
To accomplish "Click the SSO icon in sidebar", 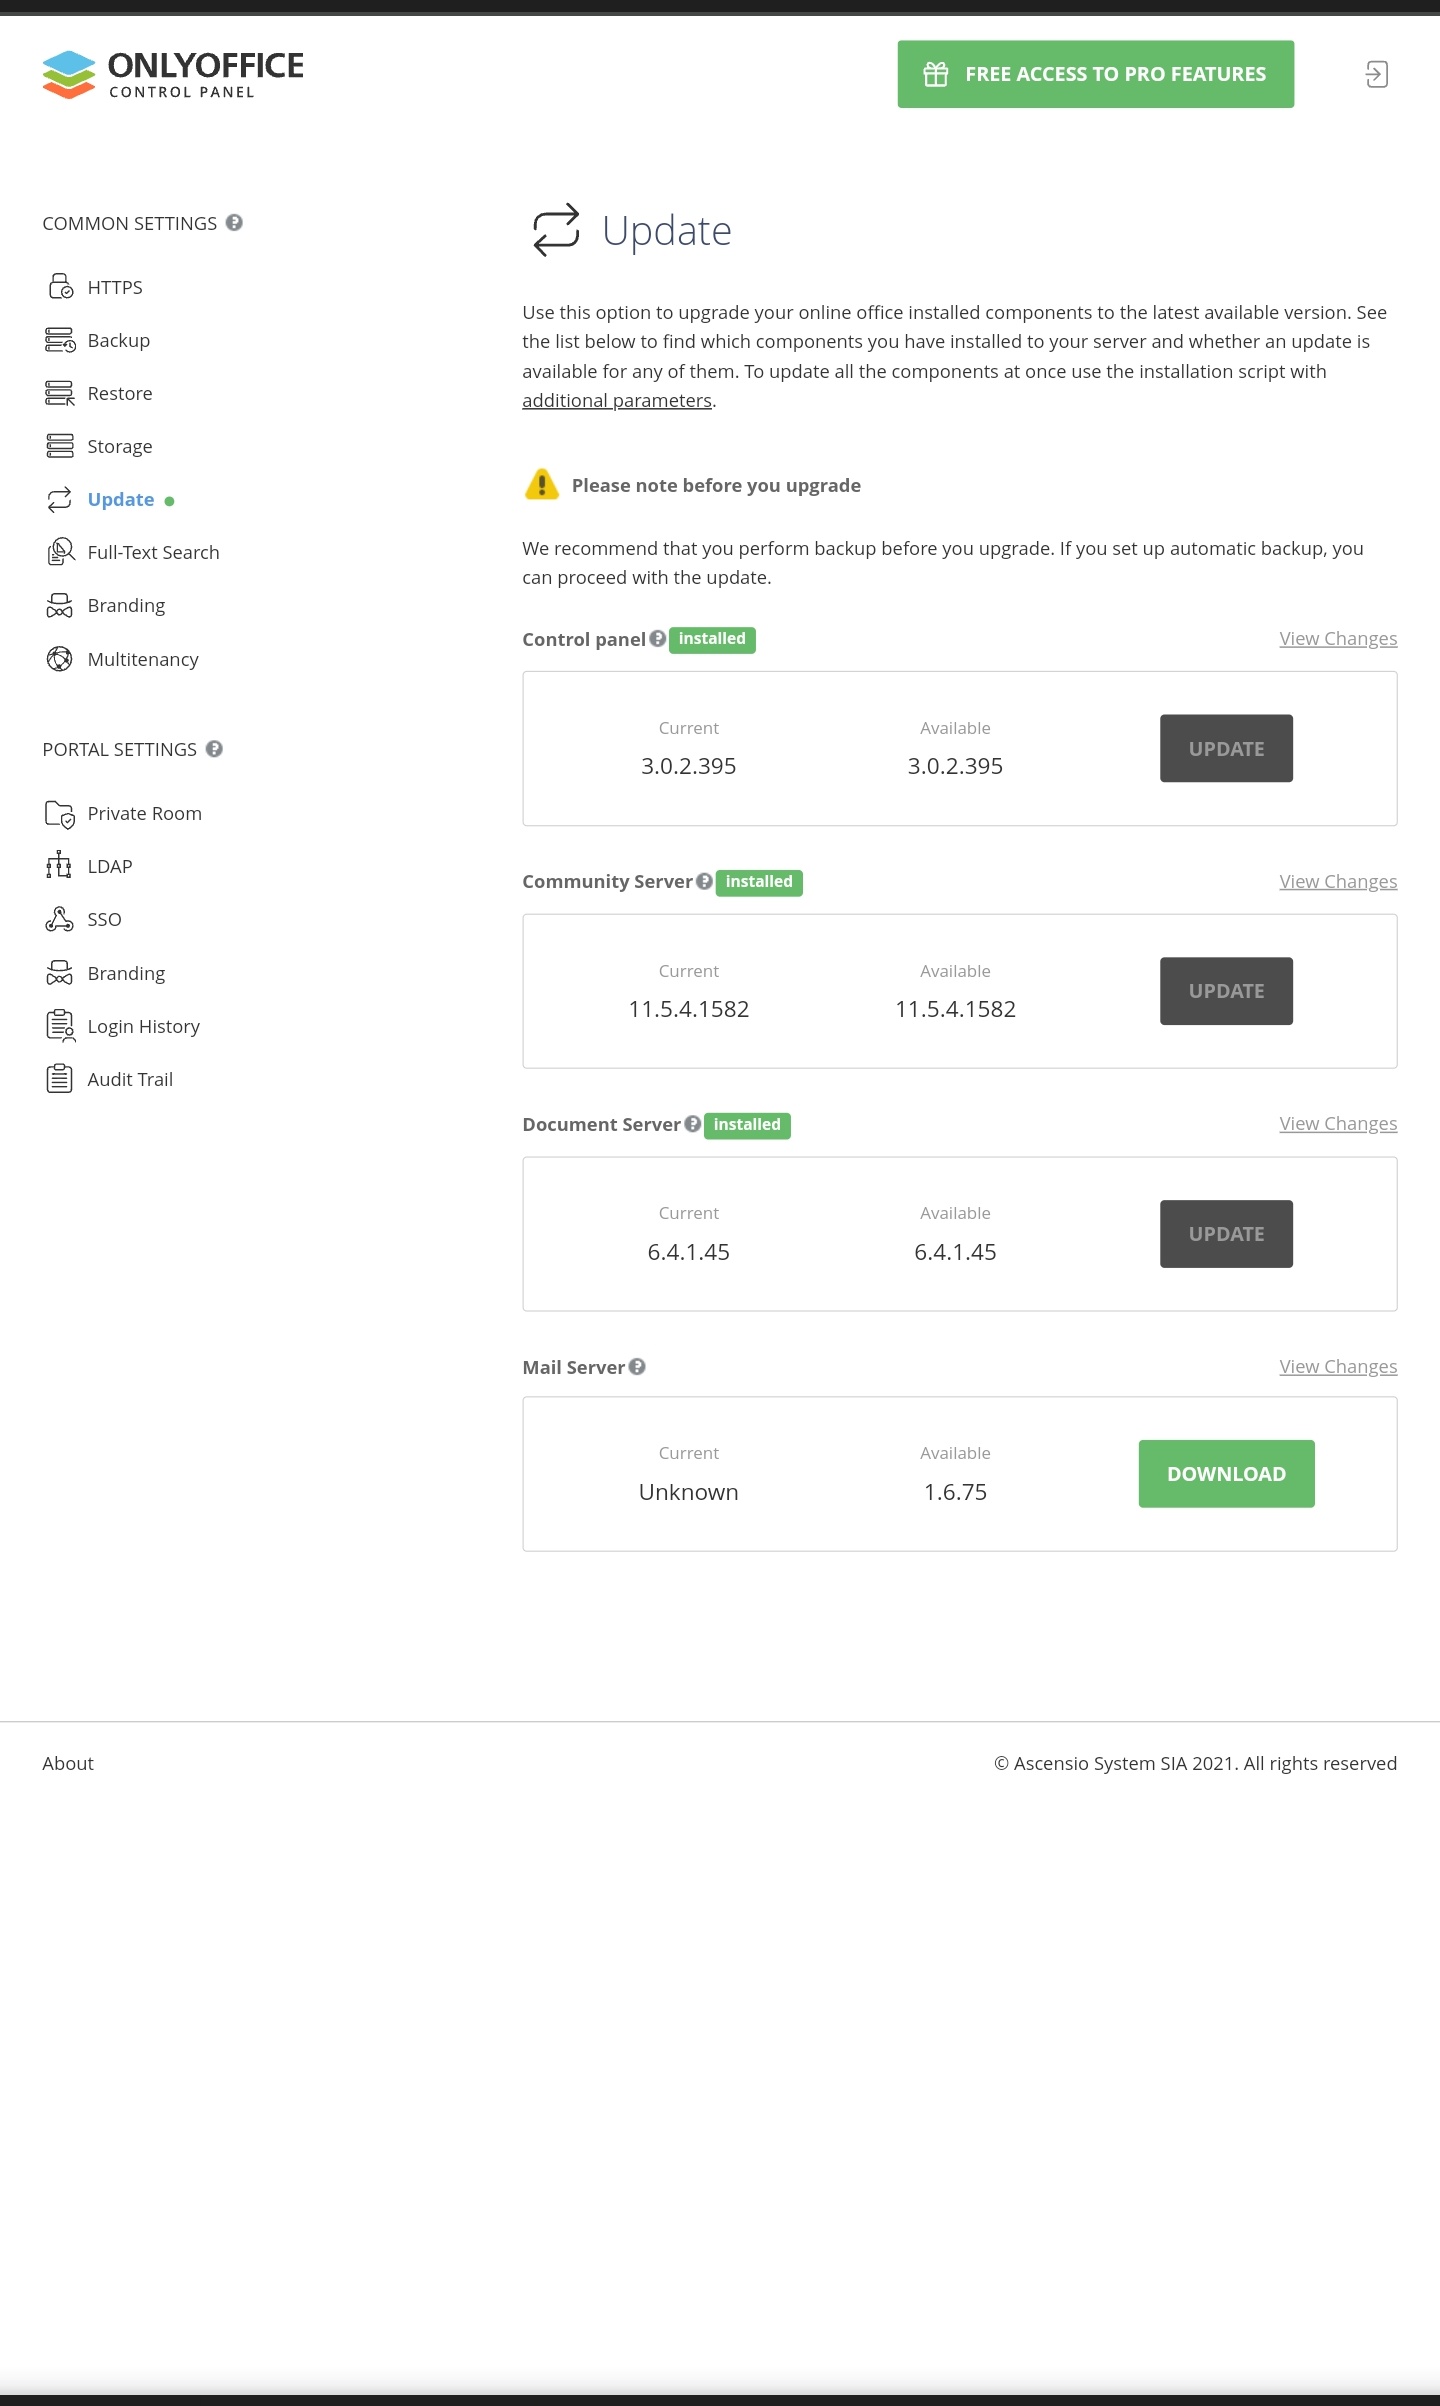I will [x=59, y=919].
